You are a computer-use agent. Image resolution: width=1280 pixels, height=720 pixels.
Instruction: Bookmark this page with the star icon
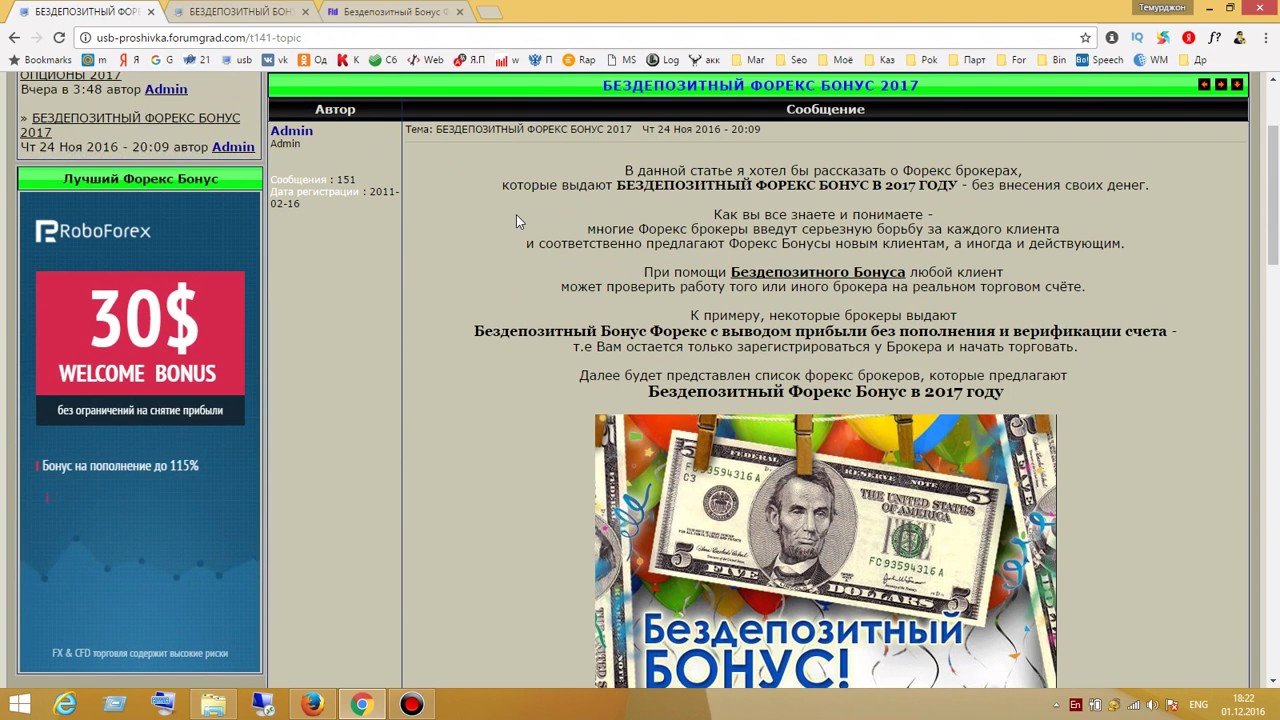pyautogui.click(x=1085, y=38)
